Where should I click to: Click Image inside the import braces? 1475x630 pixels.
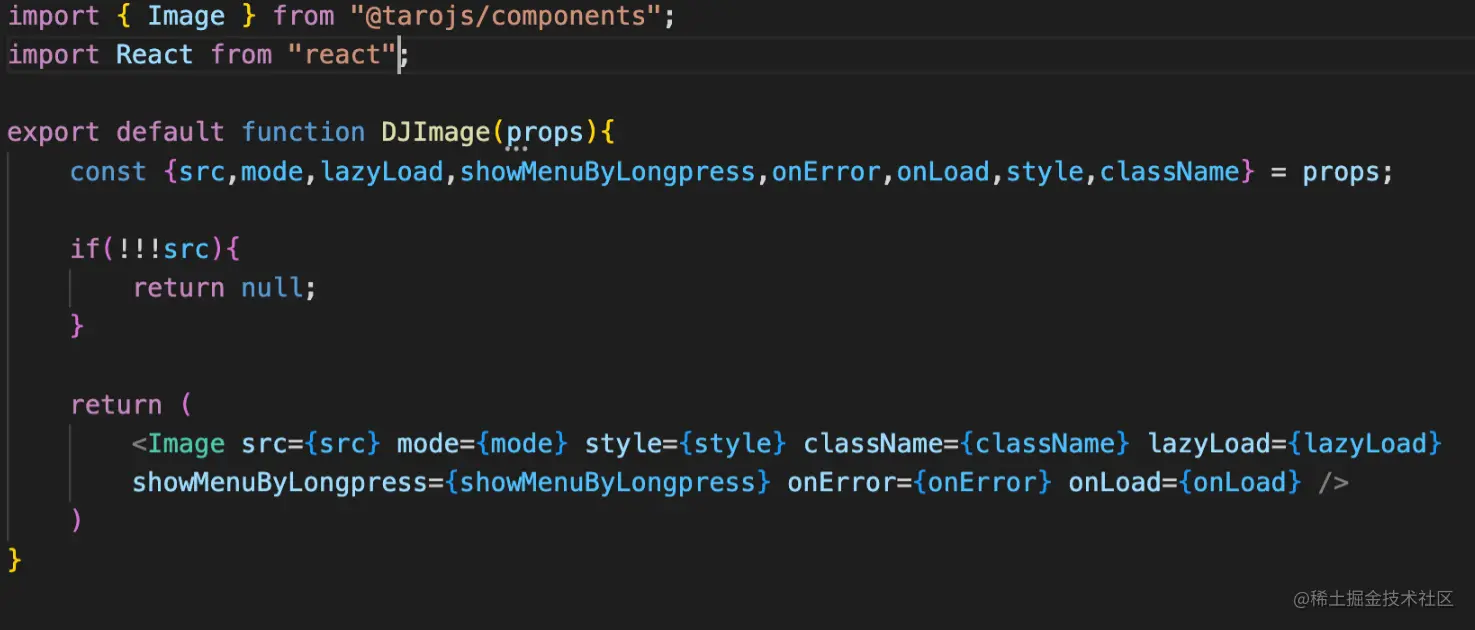click(x=186, y=16)
